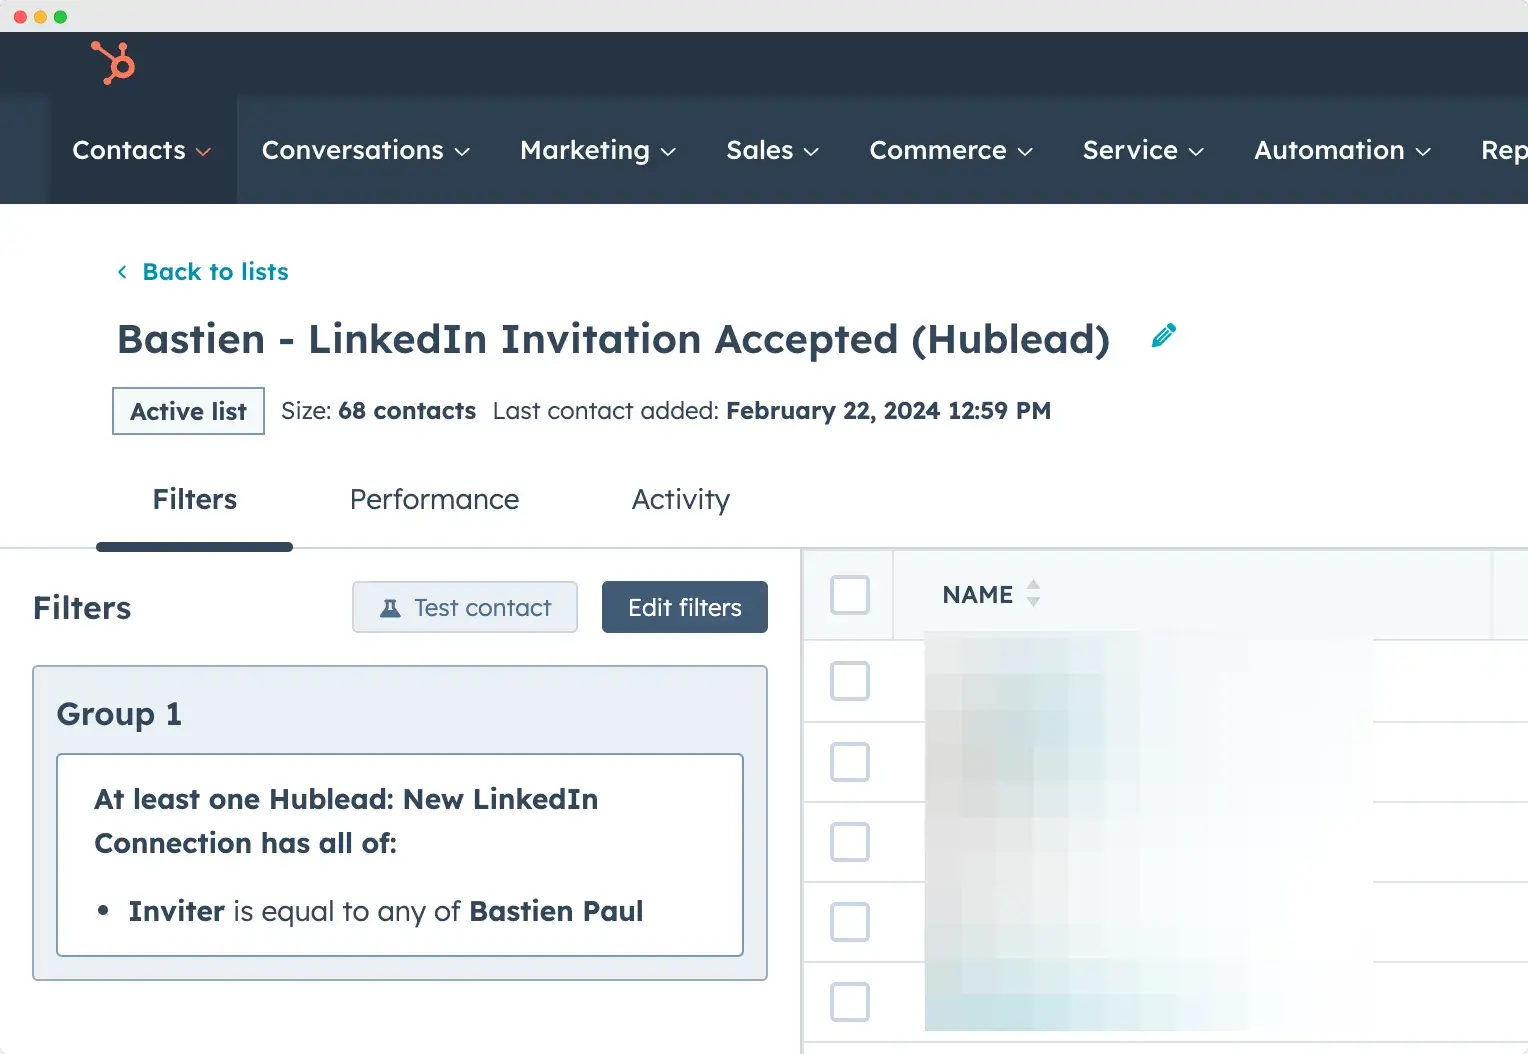Click the HubSpot sprocket logo
The image size is (1528, 1054).
pos(113,63)
